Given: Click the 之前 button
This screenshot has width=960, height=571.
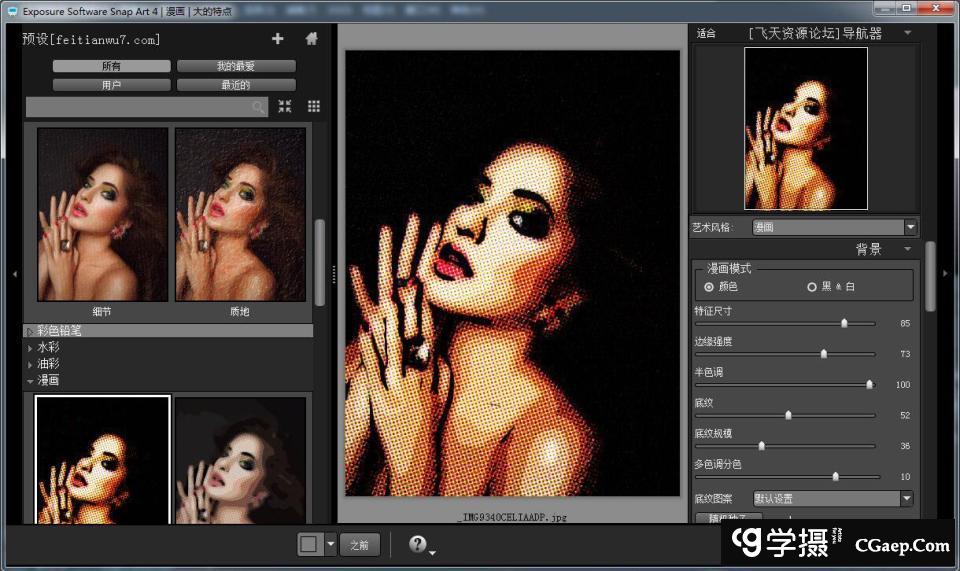Looking at the screenshot, I should click(360, 545).
